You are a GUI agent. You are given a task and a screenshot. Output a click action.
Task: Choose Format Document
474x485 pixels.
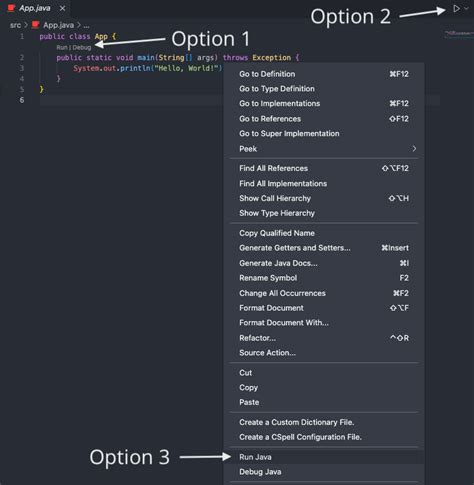324,308
